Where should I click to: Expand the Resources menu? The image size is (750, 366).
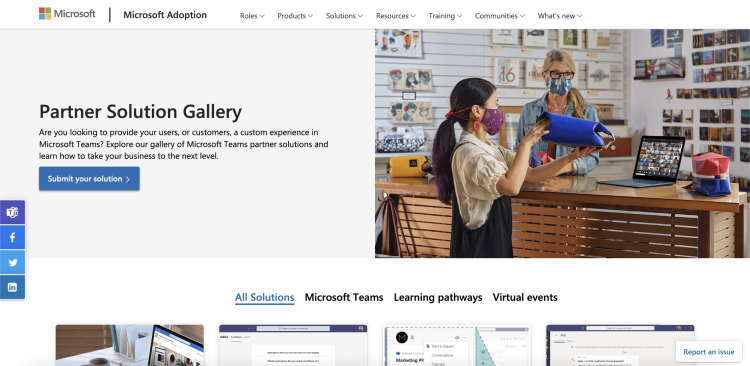pos(396,16)
